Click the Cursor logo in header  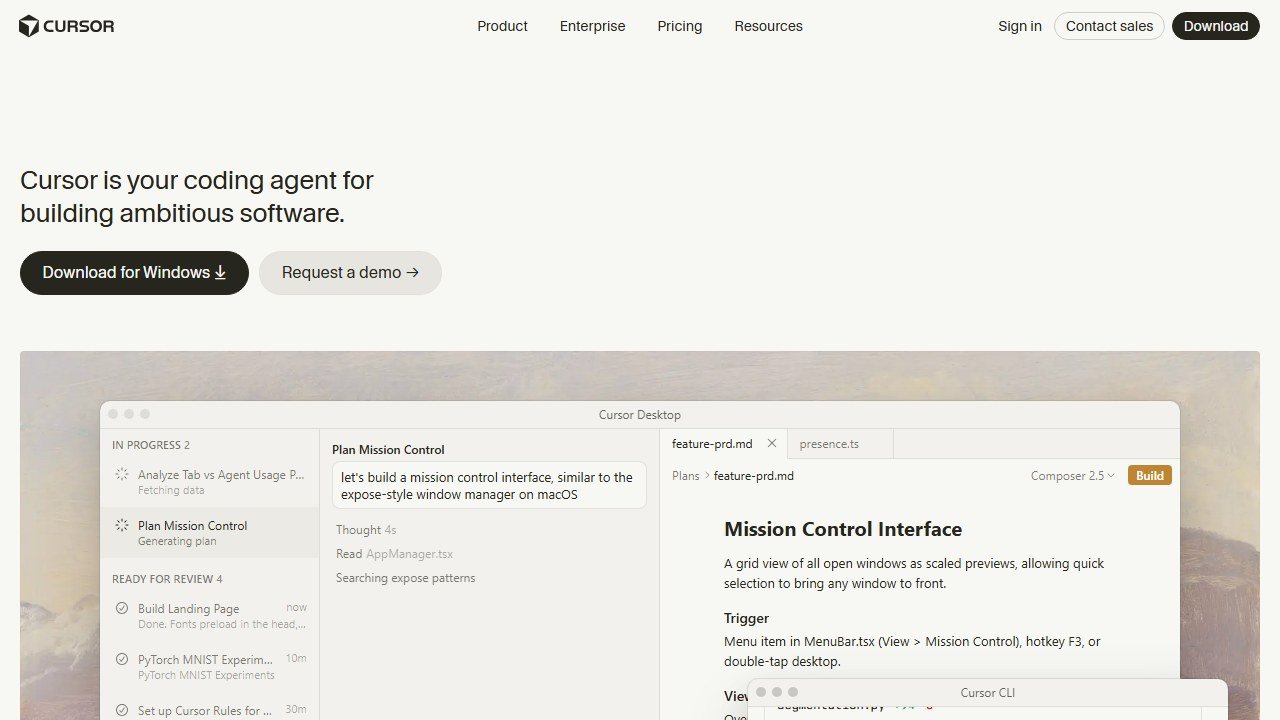pyautogui.click(x=67, y=26)
